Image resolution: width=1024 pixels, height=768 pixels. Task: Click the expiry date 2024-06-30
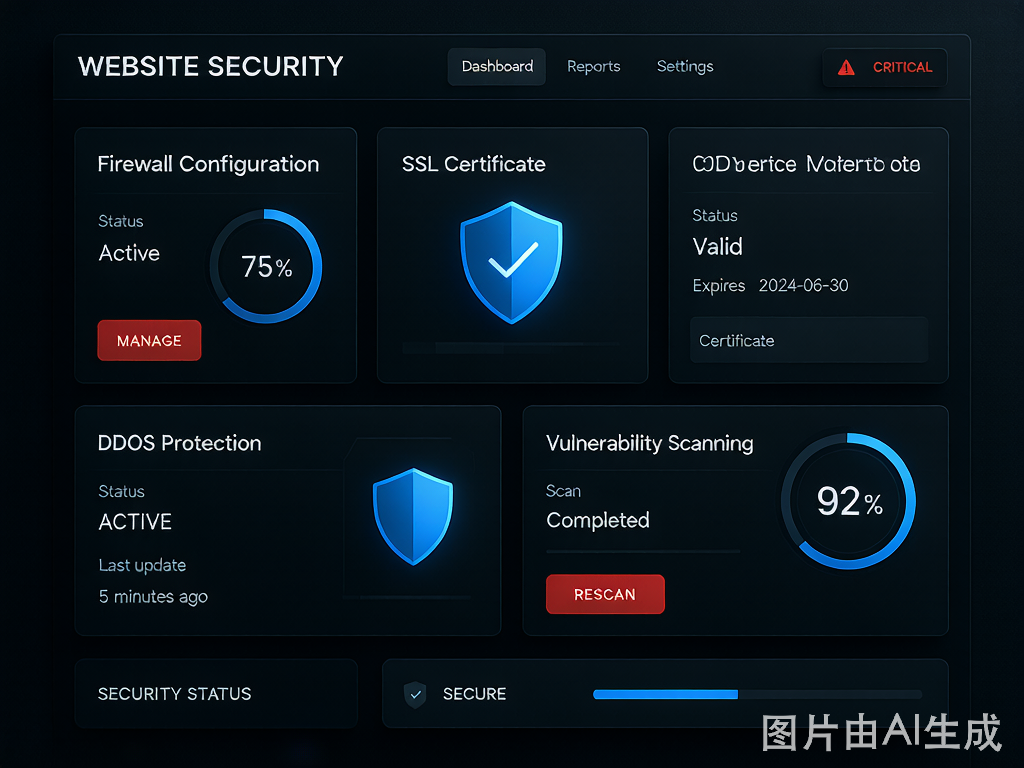click(803, 285)
